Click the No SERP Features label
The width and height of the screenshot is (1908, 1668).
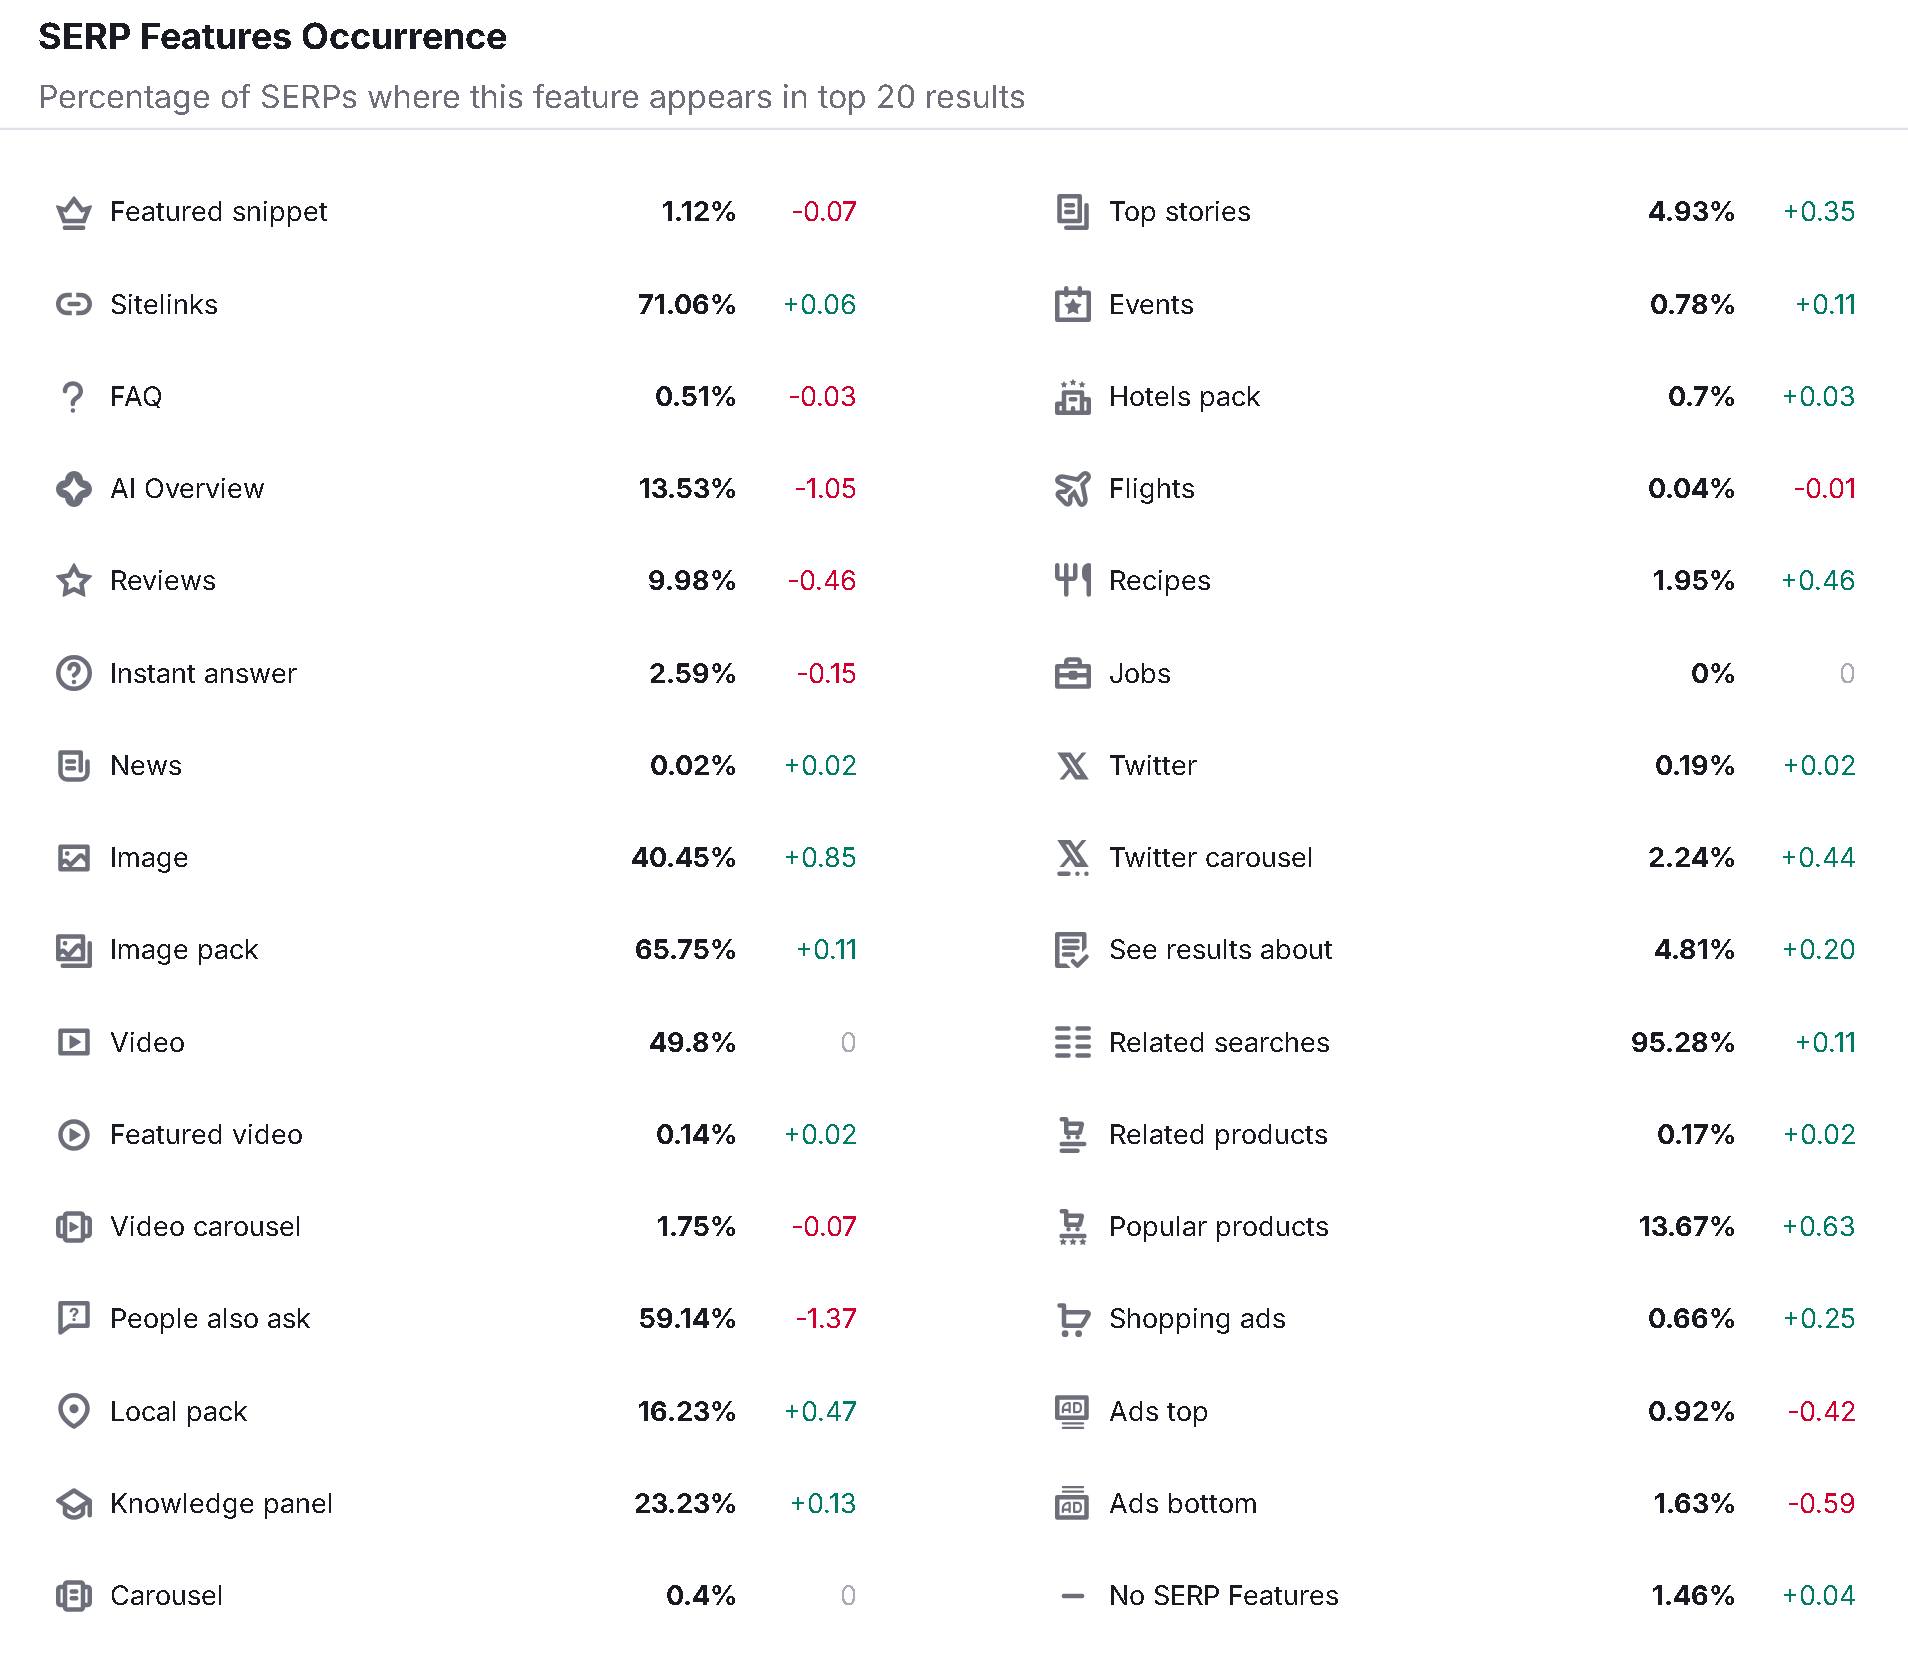click(1224, 1595)
